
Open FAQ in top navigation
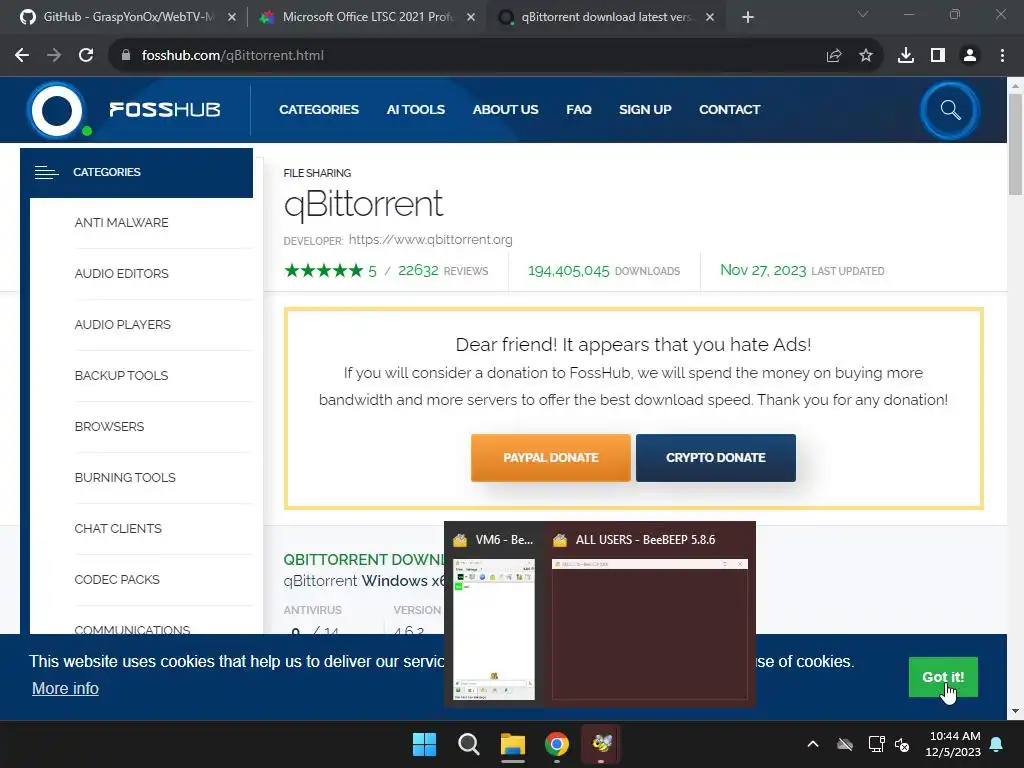(579, 110)
